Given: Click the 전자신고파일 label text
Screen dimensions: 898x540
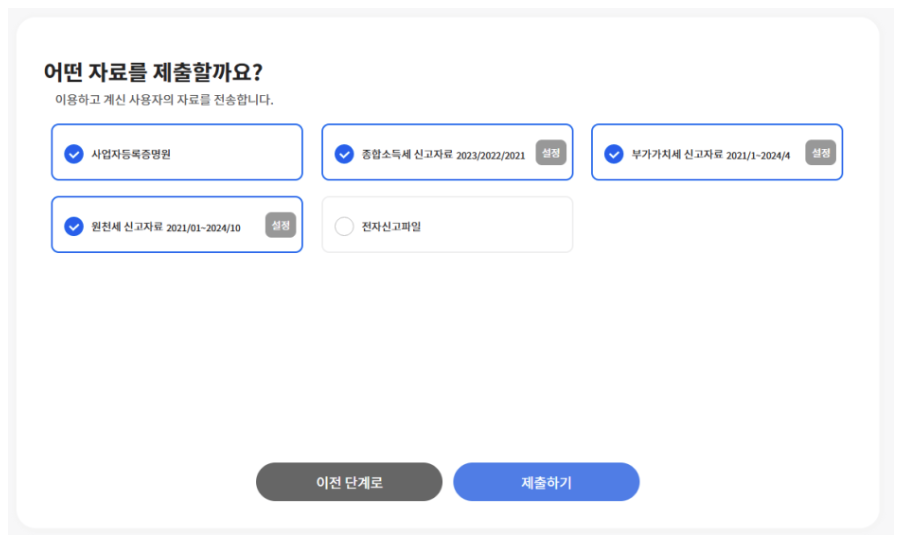Looking at the screenshot, I should pyautogui.click(x=391, y=226).
